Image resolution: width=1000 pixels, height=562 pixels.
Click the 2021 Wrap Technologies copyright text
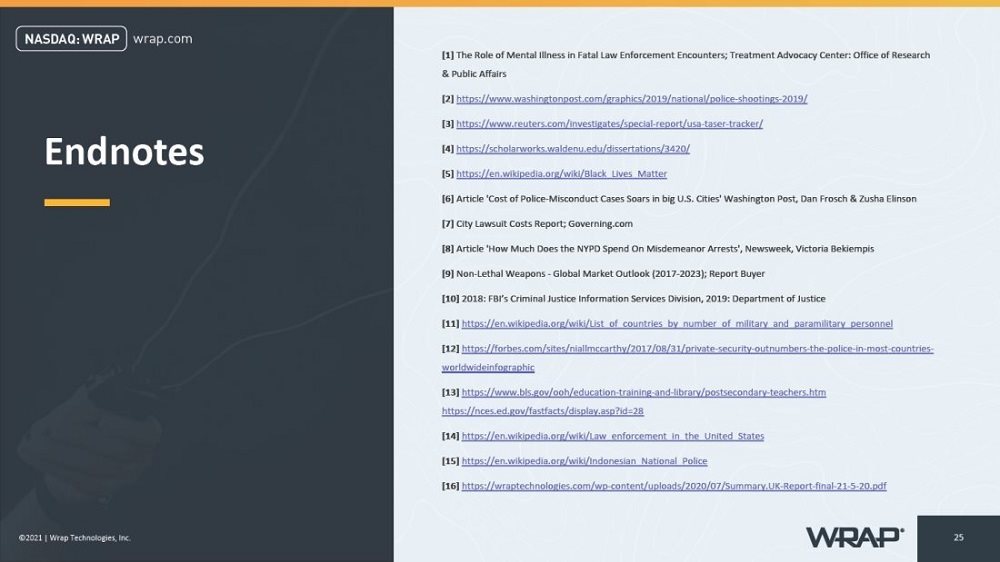pos(75,538)
